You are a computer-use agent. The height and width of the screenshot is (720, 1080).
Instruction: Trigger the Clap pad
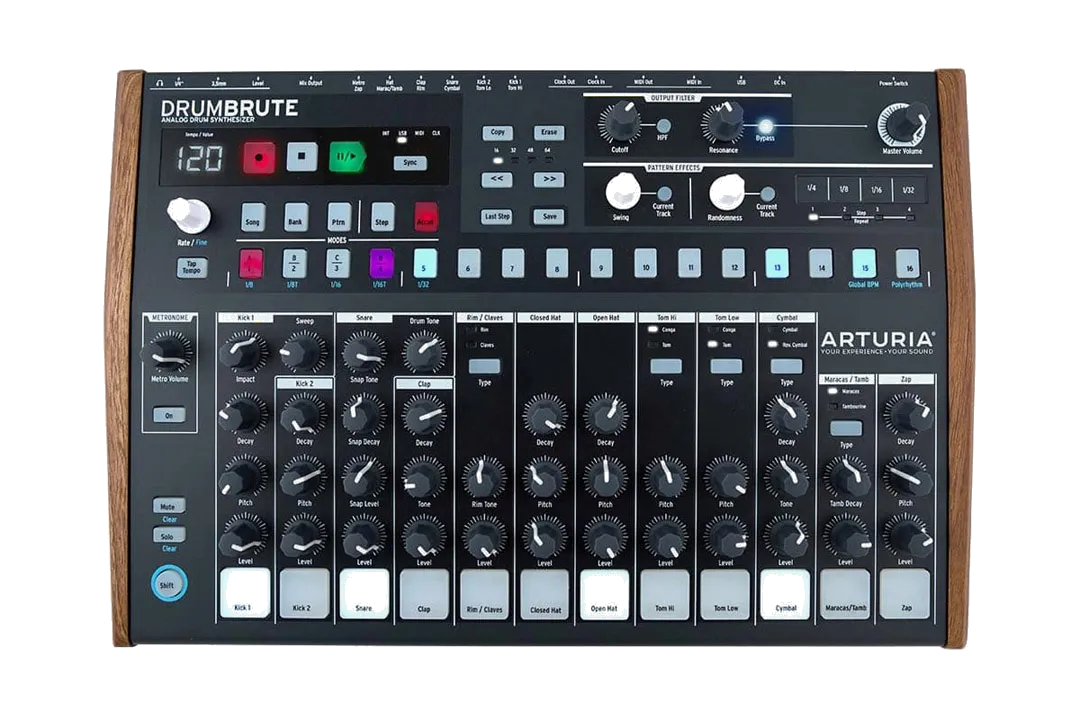tap(424, 593)
